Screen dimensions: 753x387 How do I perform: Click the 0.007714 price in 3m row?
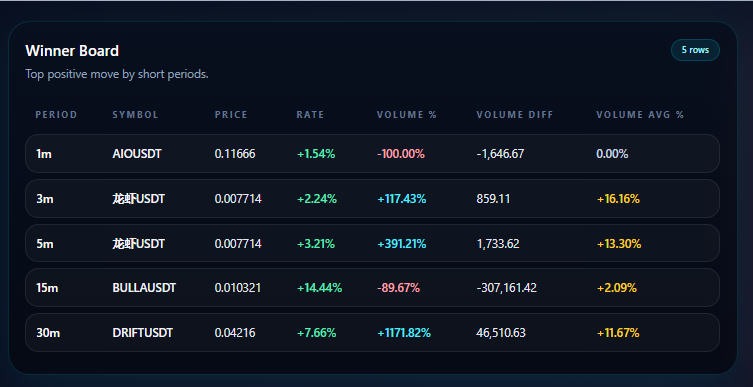(x=238, y=199)
